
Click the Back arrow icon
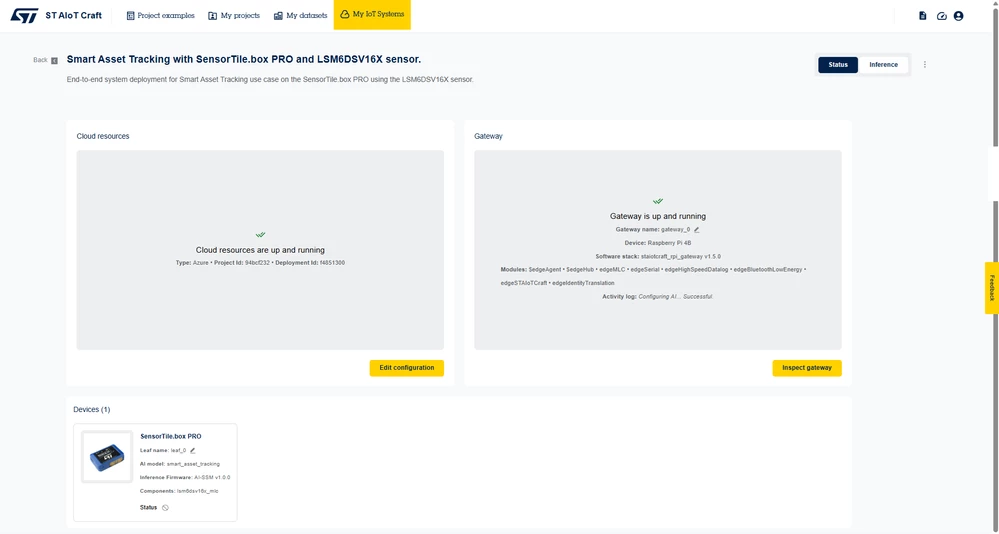click(54, 61)
